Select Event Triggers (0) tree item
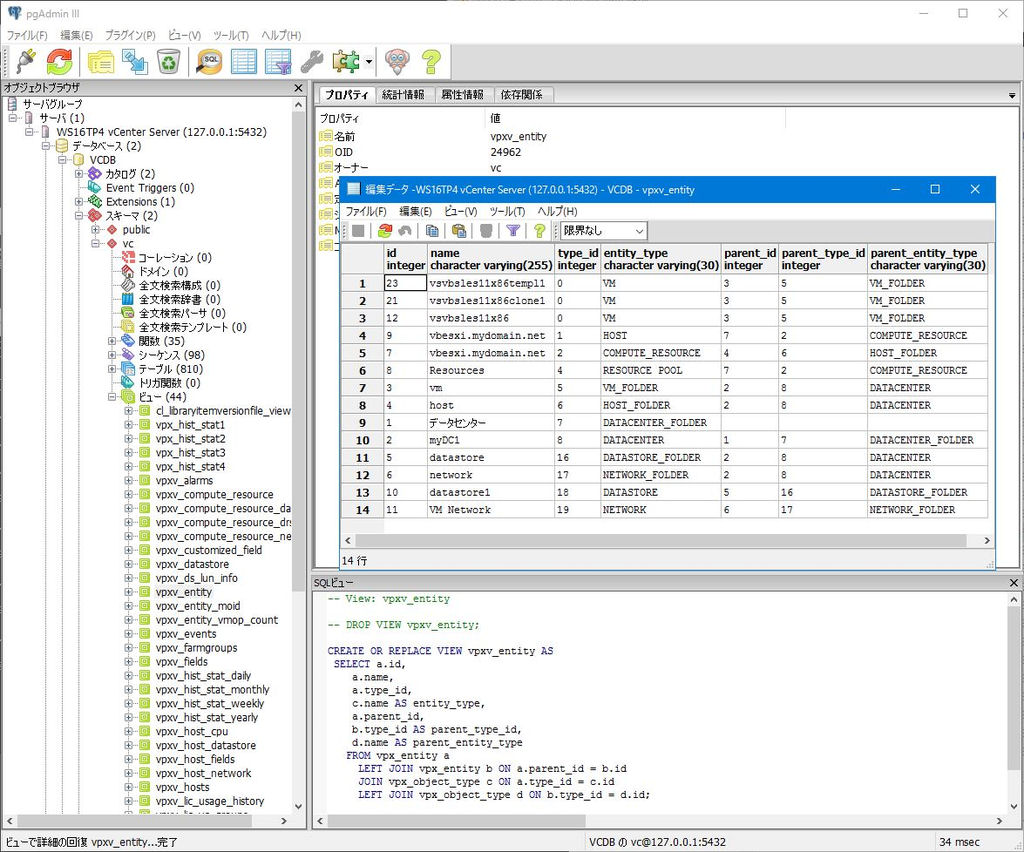This screenshot has height=852, width=1024. [150, 188]
